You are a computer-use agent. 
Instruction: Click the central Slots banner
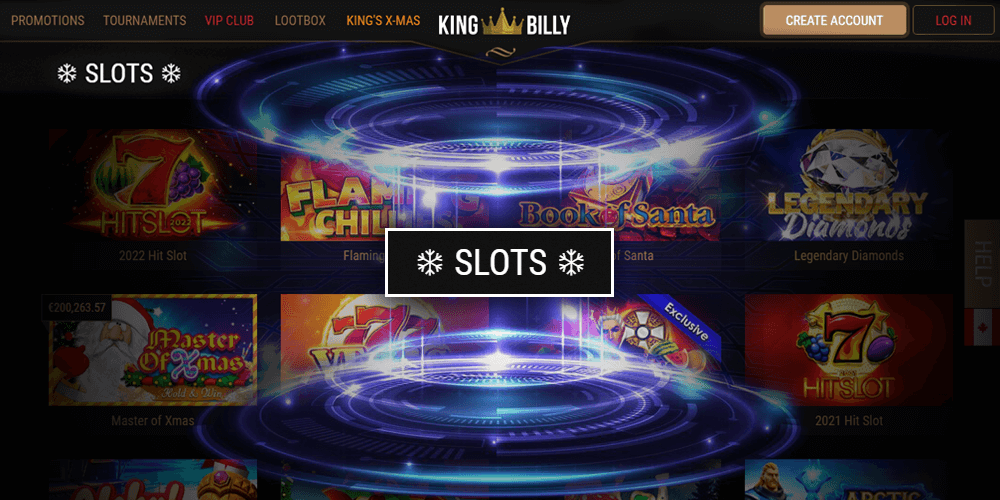click(499, 262)
